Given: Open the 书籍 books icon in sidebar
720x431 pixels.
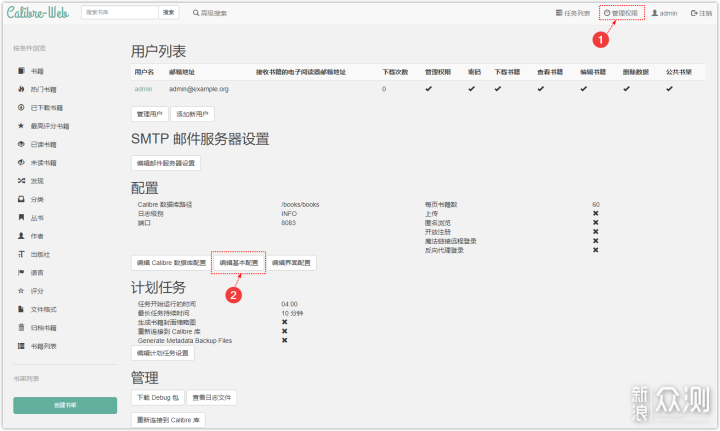Looking at the screenshot, I should click(x=21, y=71).
